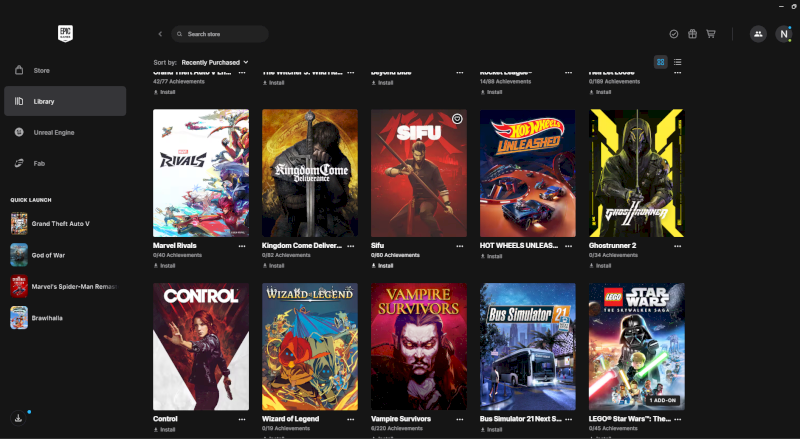
Task: Open the wishlist checkmark icon
Action: [673, 34]
